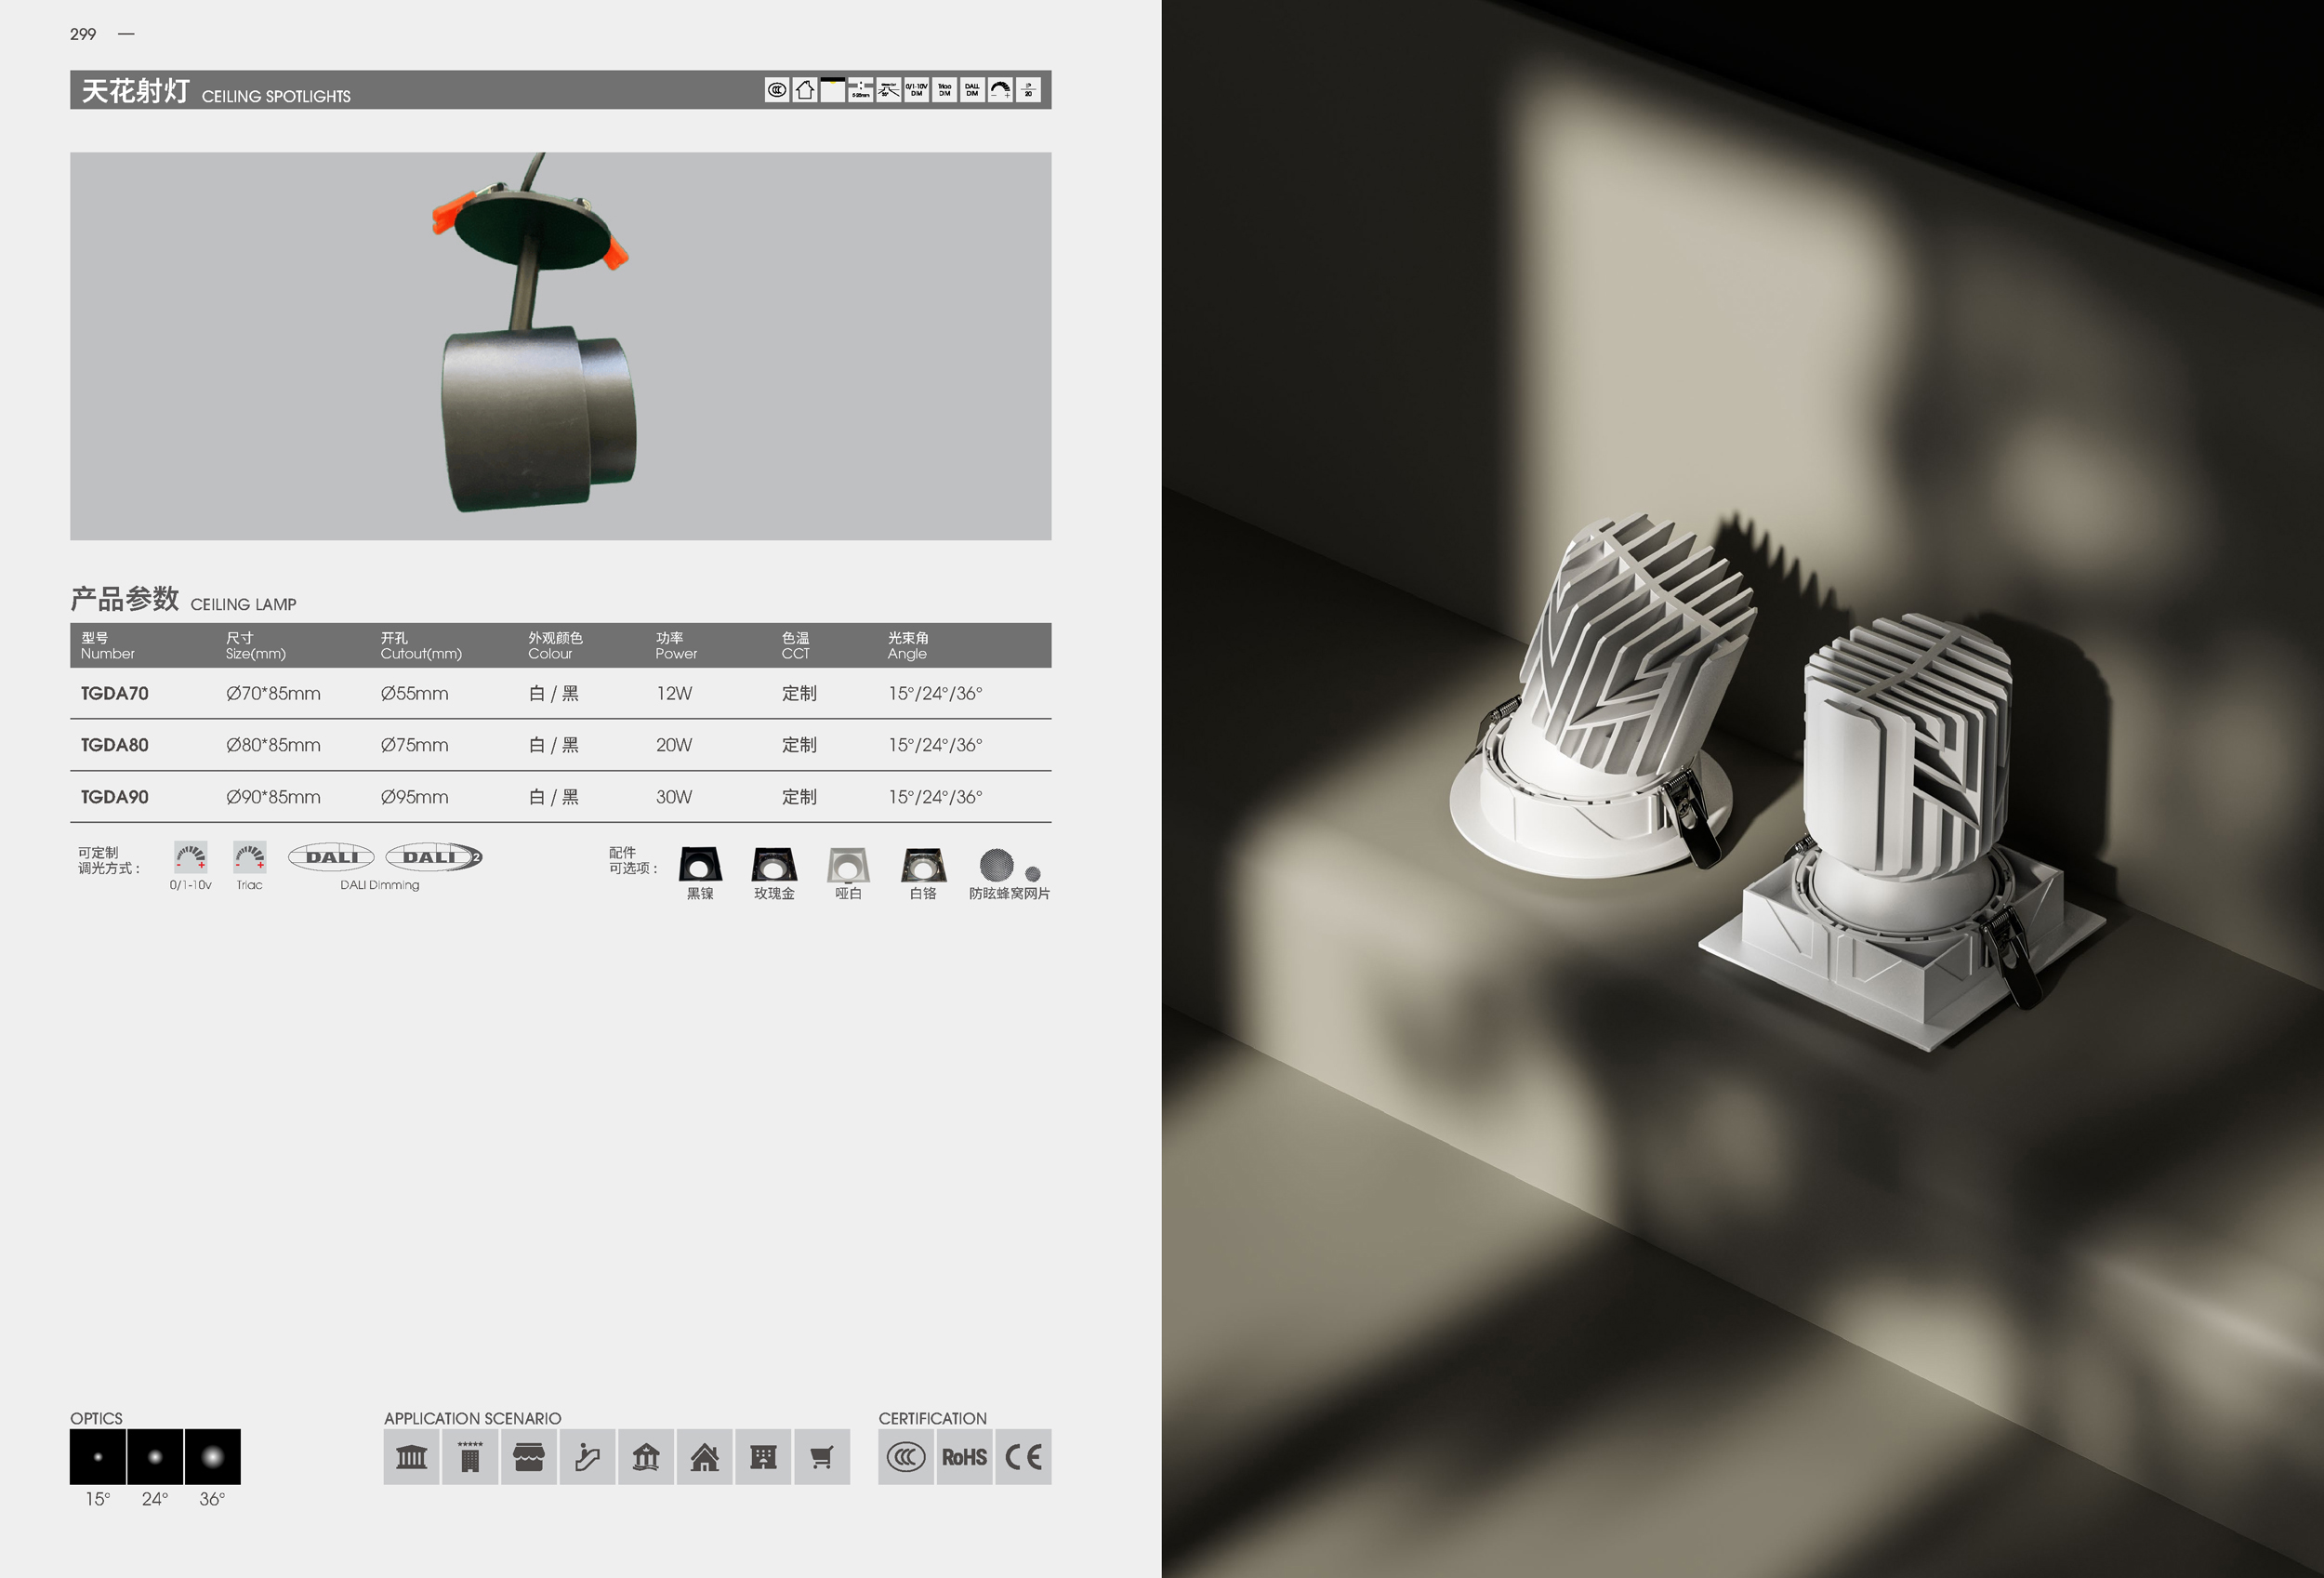Click the 天花射灯 section heading
This screenshot has height=1578, width=2324.
tap(135, 91)
